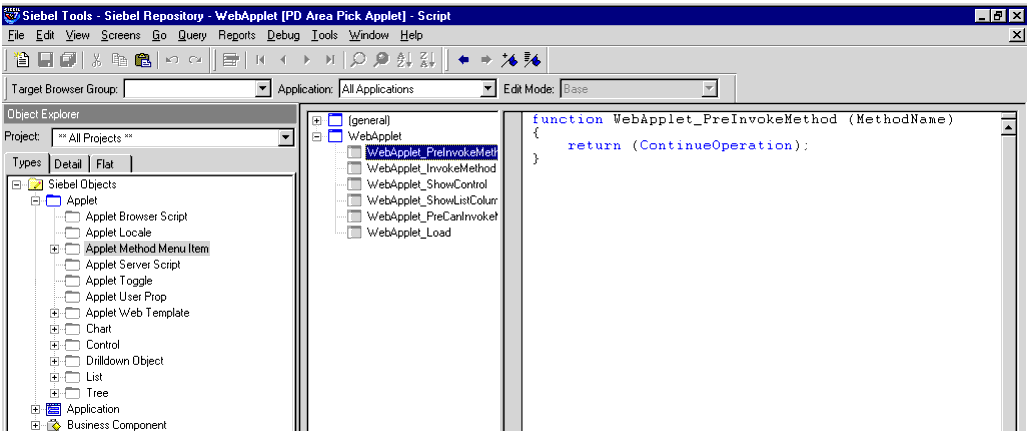Open the Edit menu
This screenshot has width=1029, height=433.
tap(45, 35)
